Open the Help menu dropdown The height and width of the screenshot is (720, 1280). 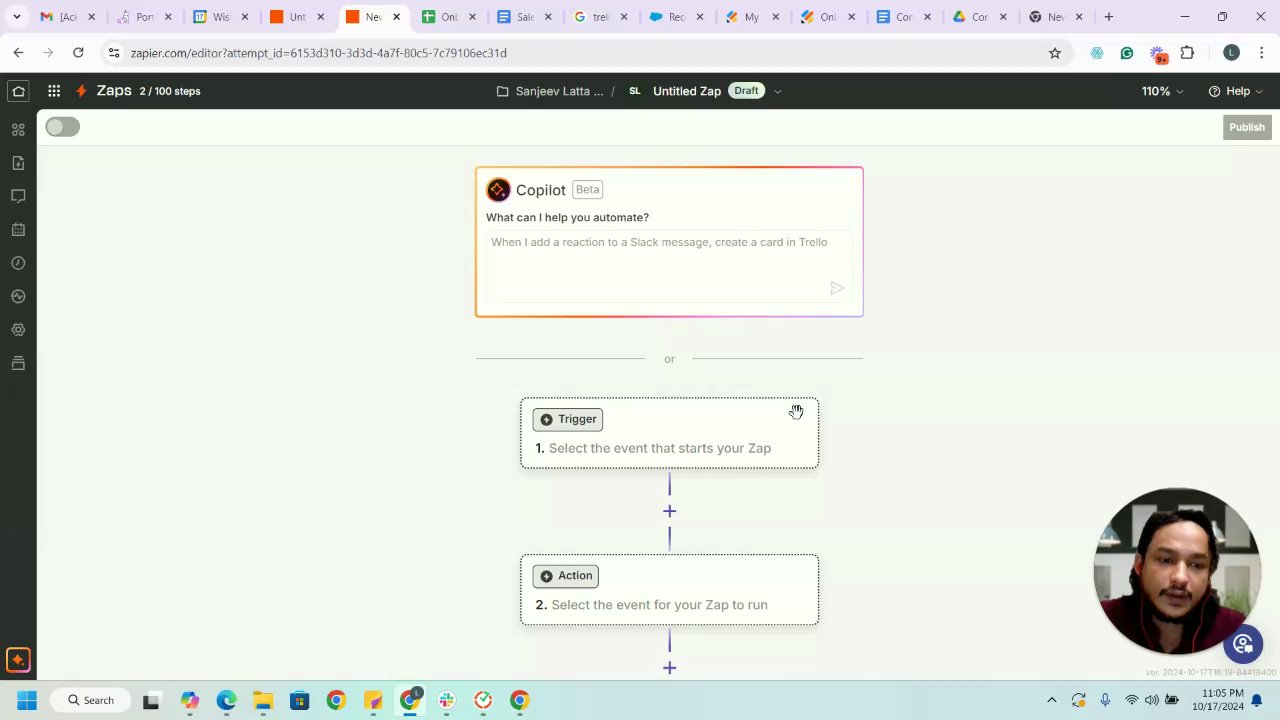(1236, 91)
